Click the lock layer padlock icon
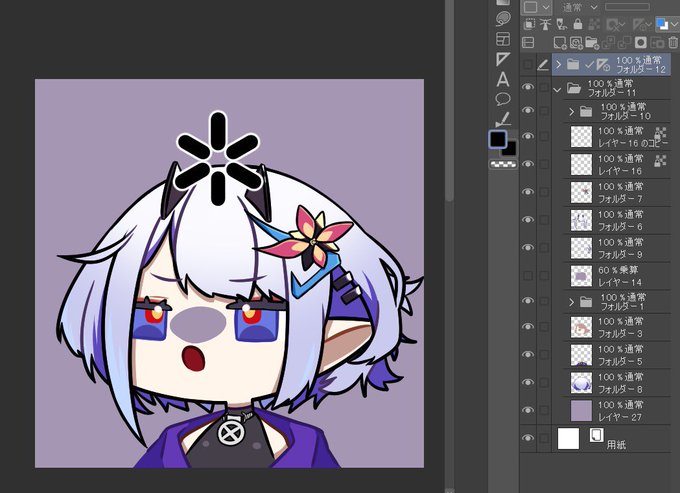 point(577,24)
